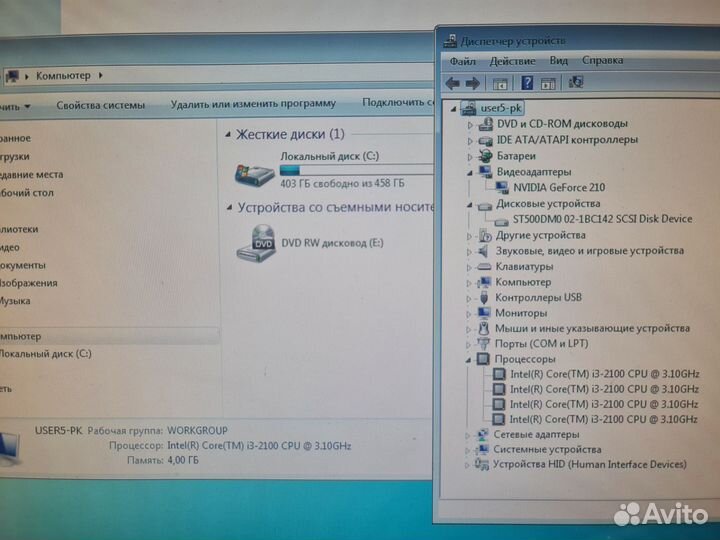Collapse Устройства со съемными носителями group
720x540 pixels.
pyautogui.click(x=230, y=208)
